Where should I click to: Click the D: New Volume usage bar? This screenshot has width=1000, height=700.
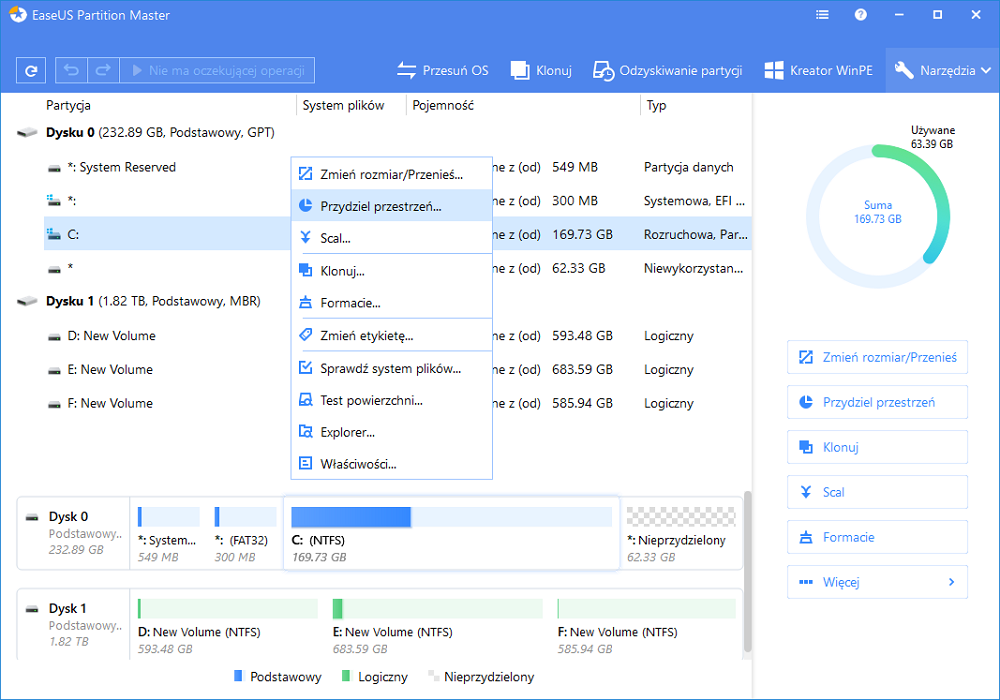228,609
